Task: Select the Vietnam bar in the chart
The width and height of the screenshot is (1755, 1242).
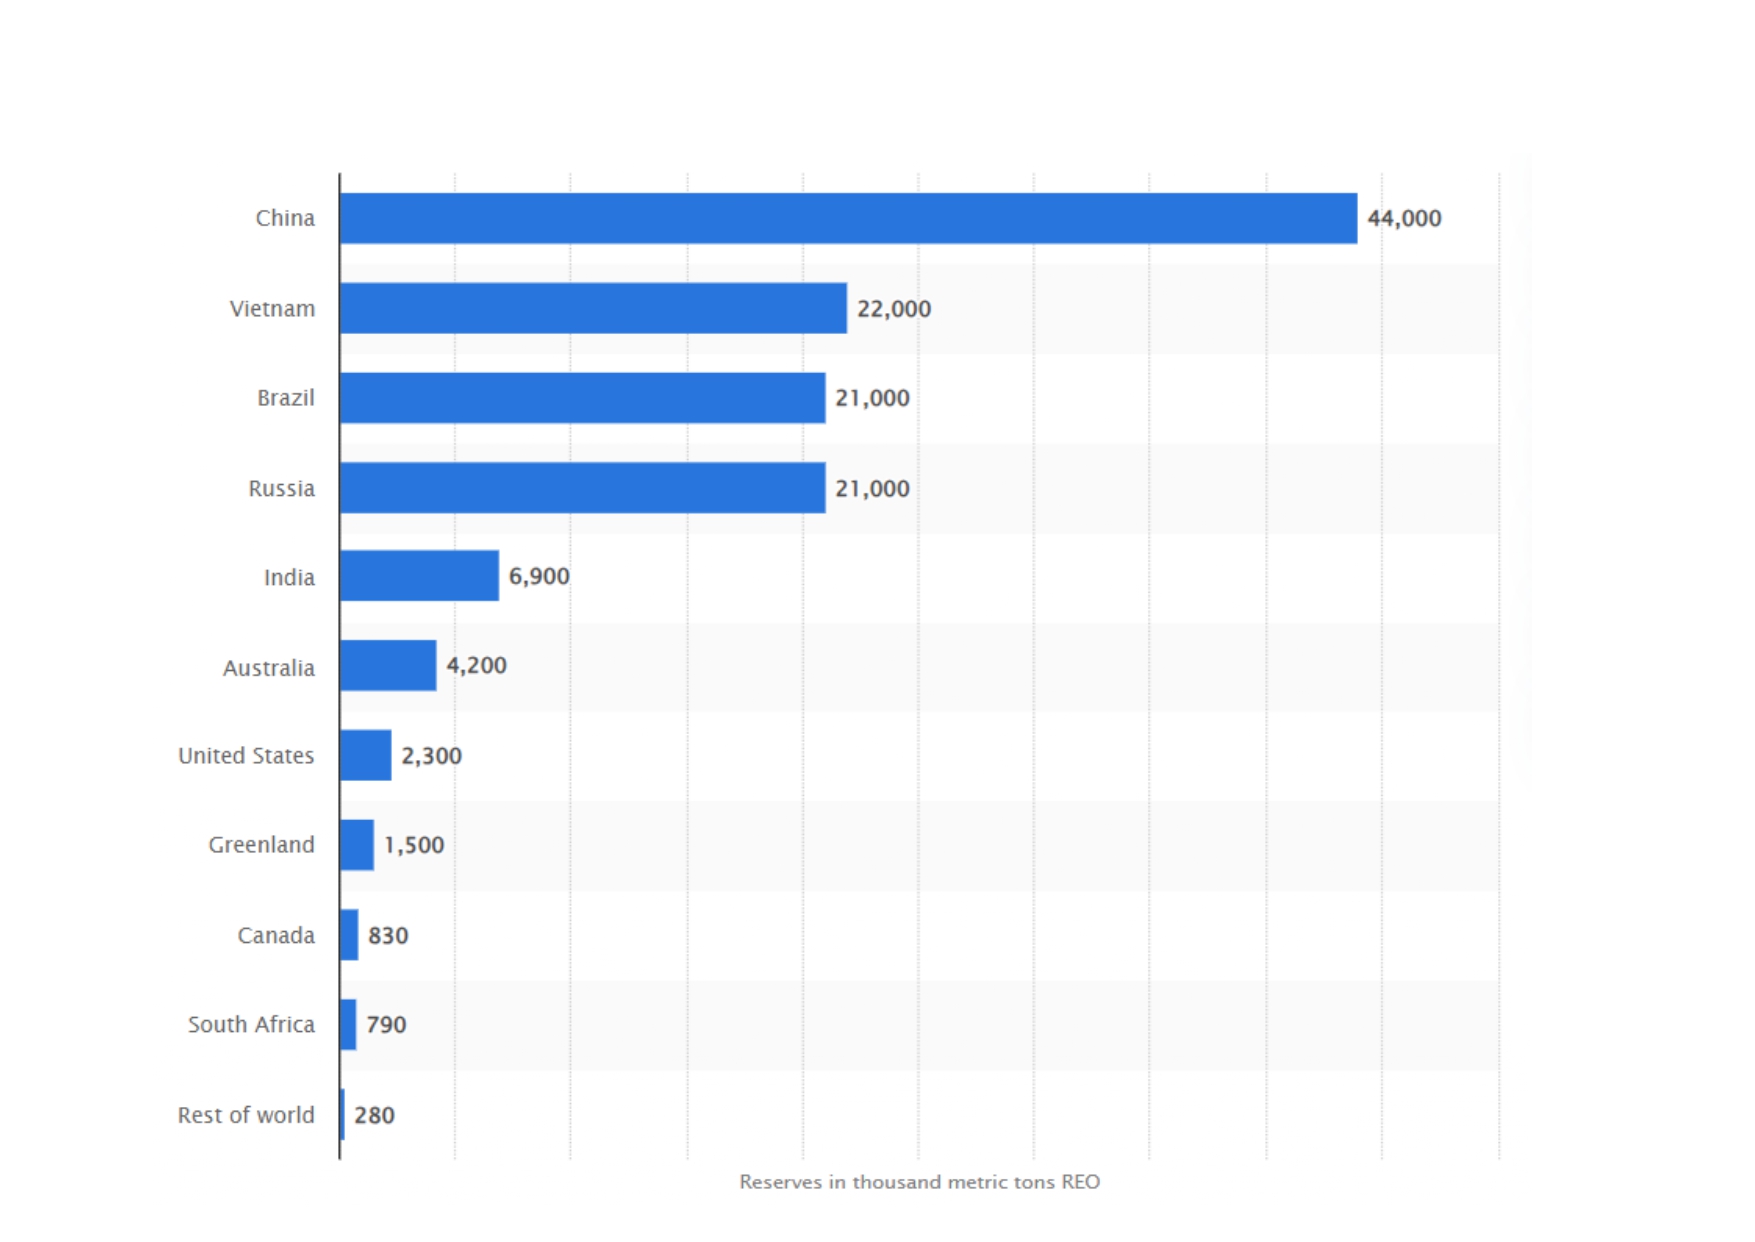Action: tap(593, 308)
